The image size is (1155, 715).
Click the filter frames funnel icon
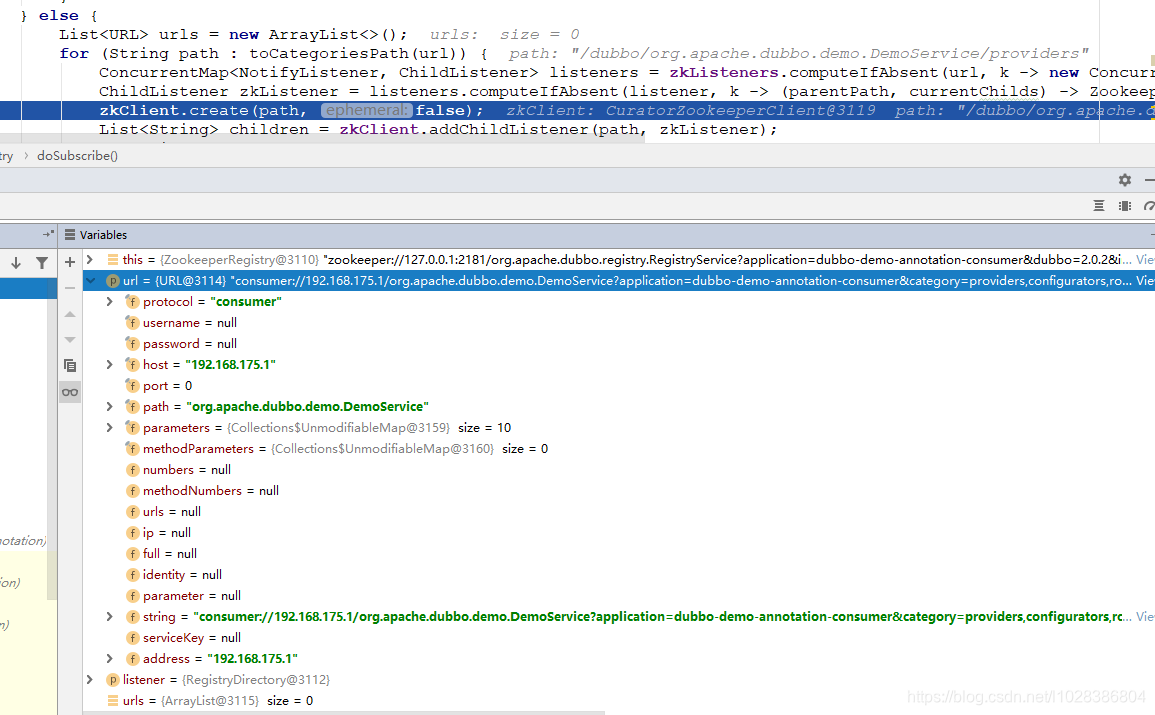point(42,263)
